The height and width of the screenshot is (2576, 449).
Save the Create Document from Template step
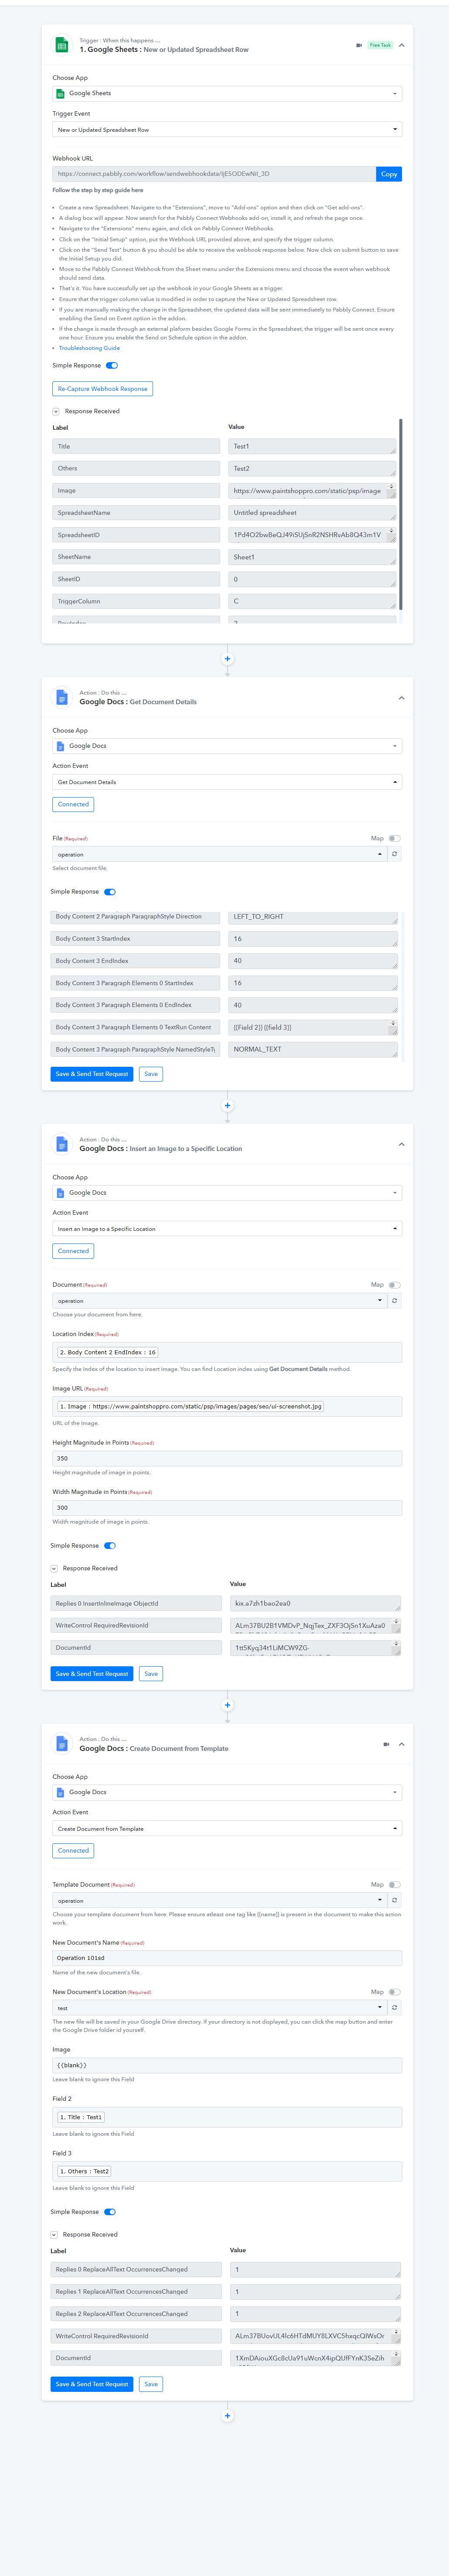click(x=150, y=2384)
